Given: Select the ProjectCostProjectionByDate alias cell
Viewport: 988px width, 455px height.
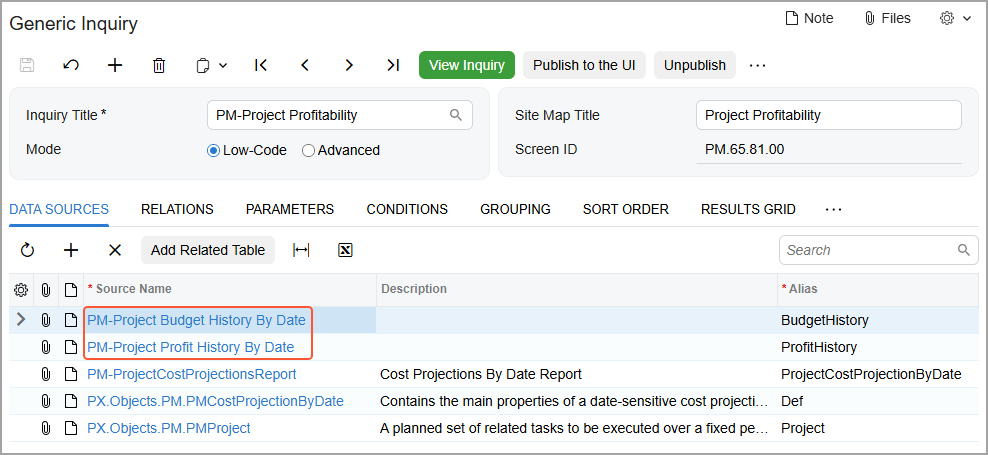Looking at the screenshot, I should (x=877, y=374).
